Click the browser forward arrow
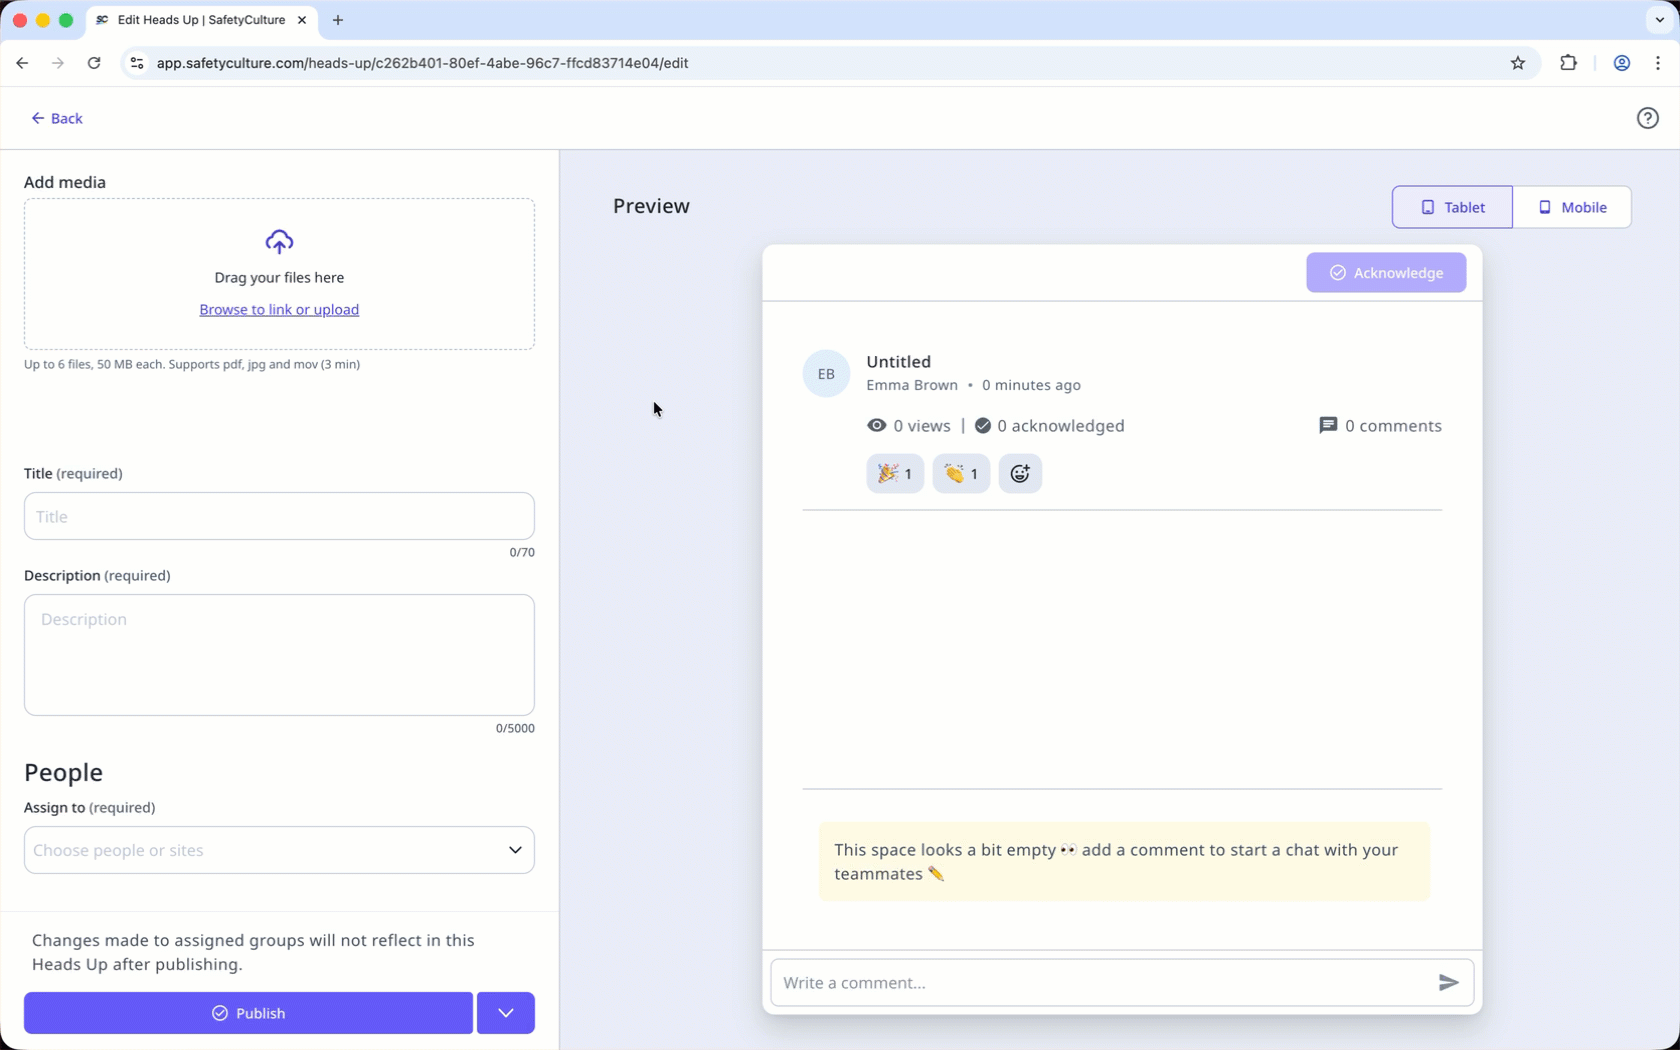 [x=58, y=63]
